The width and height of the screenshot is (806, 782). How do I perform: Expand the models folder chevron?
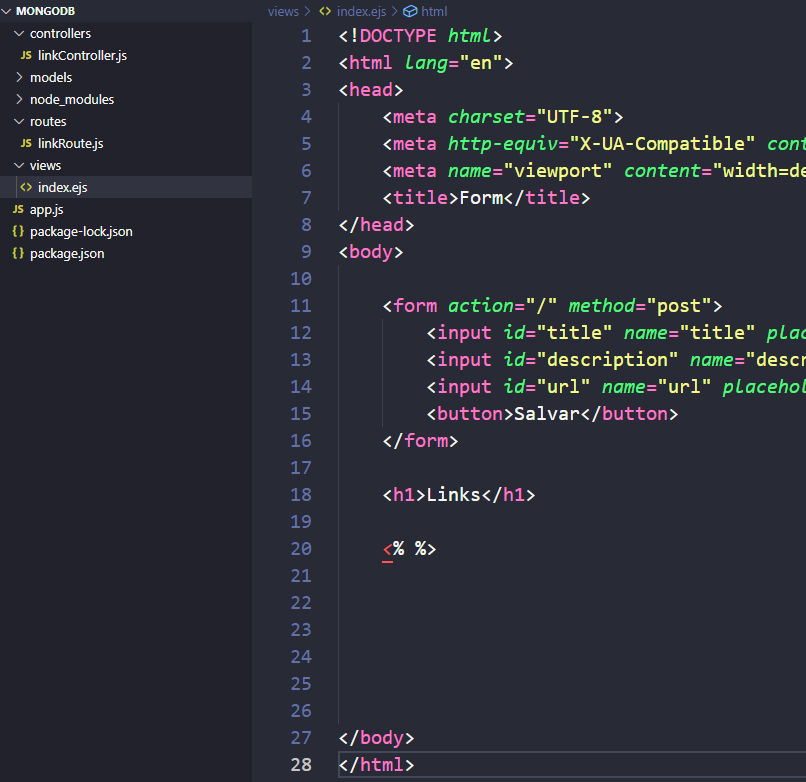[19, 77]
